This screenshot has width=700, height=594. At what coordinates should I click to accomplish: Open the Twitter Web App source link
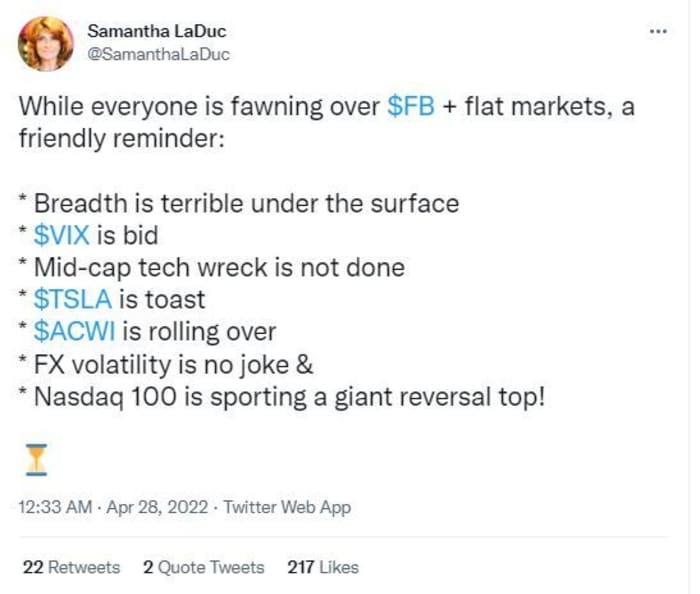coord(287,507)
